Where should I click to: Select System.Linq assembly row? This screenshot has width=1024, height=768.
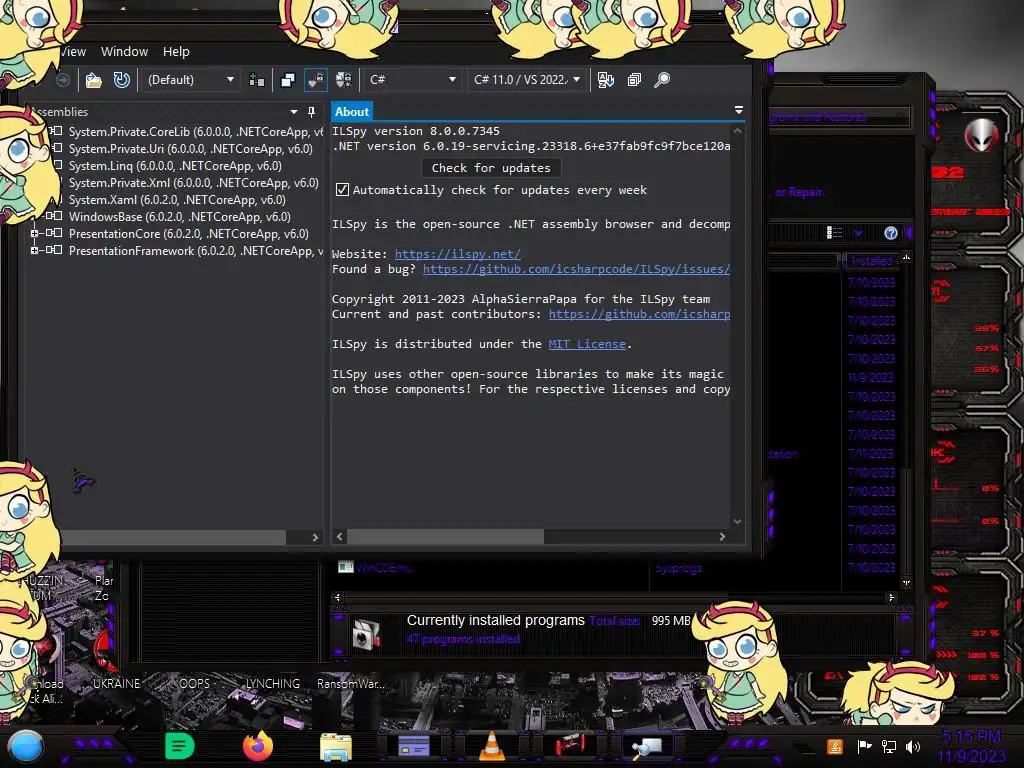click(175, 166)
